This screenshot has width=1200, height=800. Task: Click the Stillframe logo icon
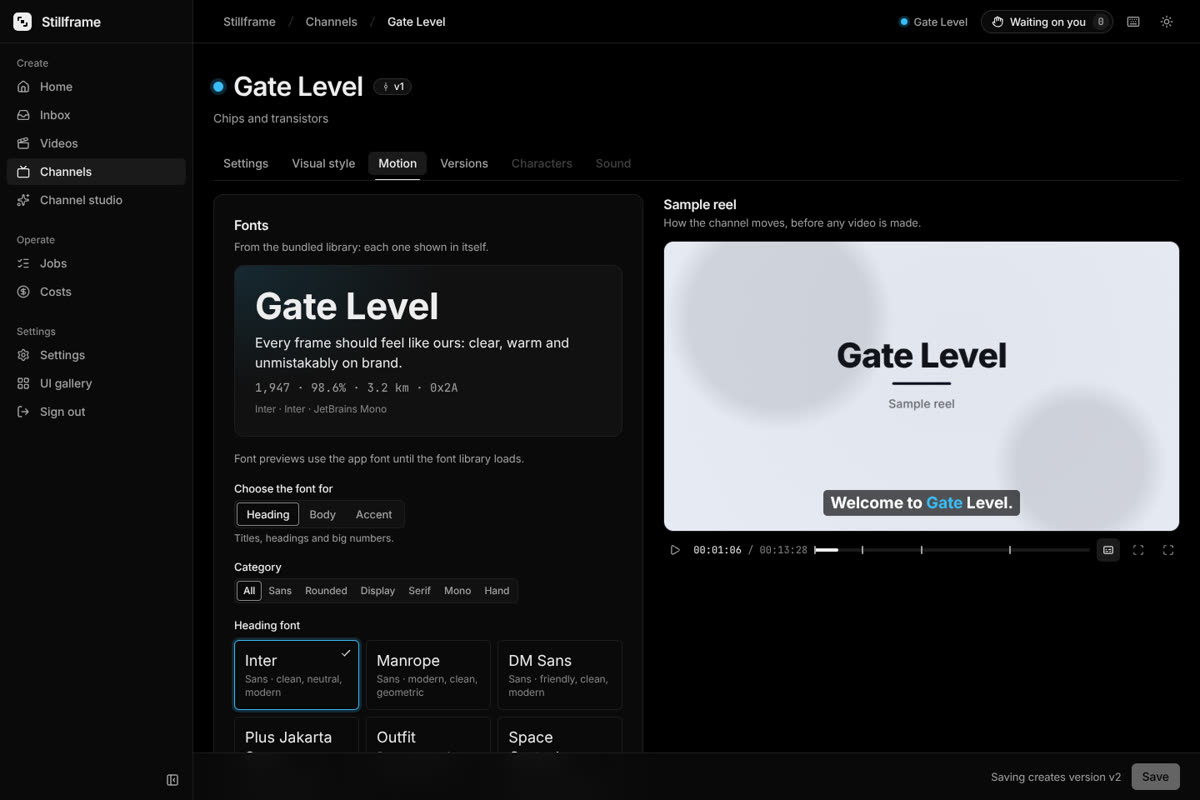(22, 22)
